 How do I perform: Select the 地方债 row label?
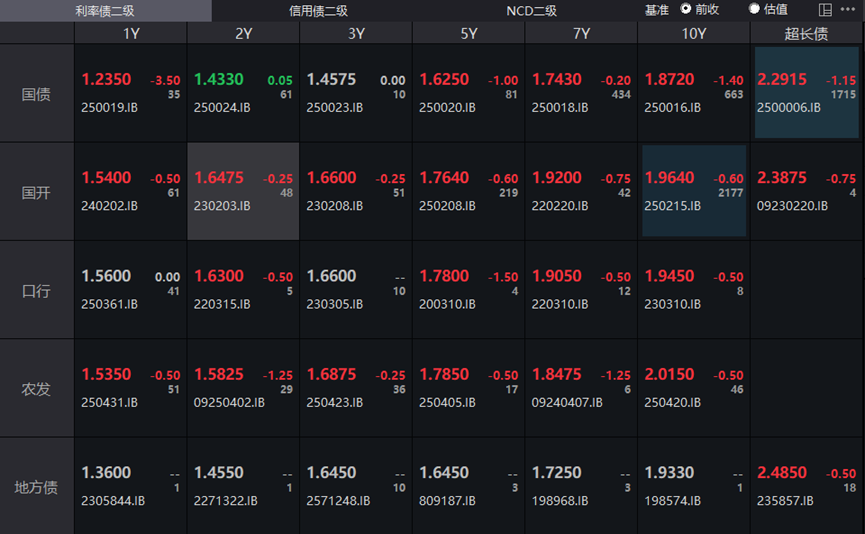pos(37,487)
